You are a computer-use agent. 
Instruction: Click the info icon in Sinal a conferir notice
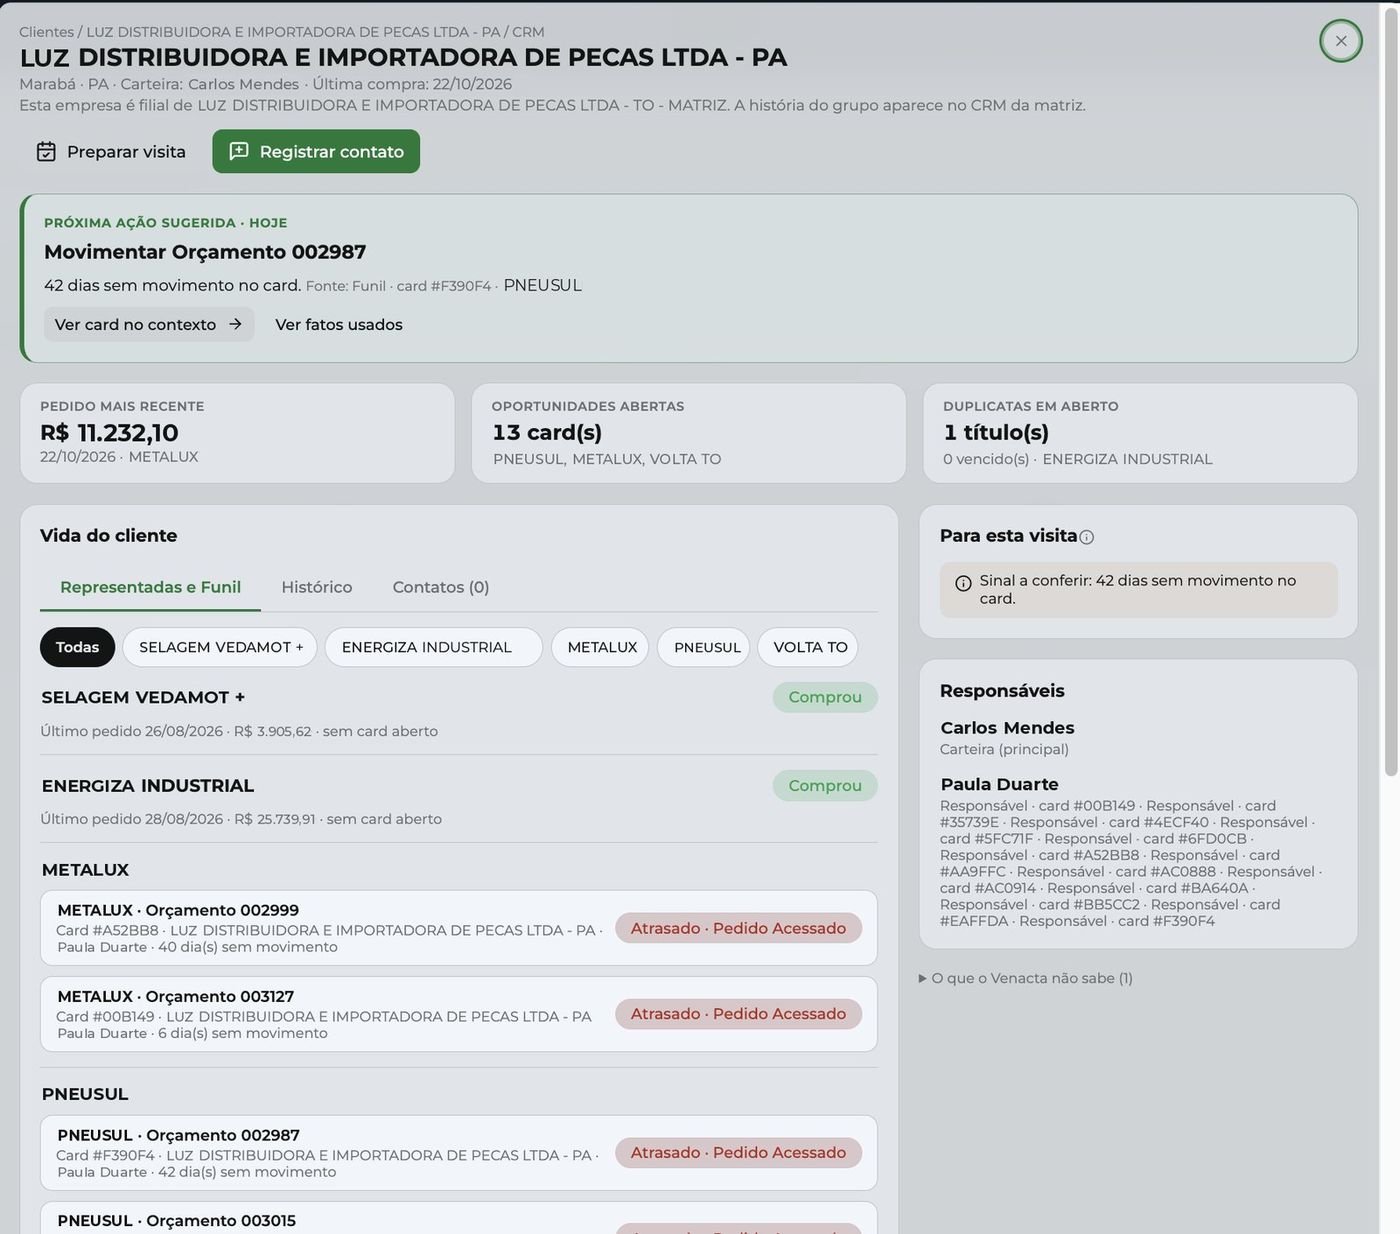(963, 584)
